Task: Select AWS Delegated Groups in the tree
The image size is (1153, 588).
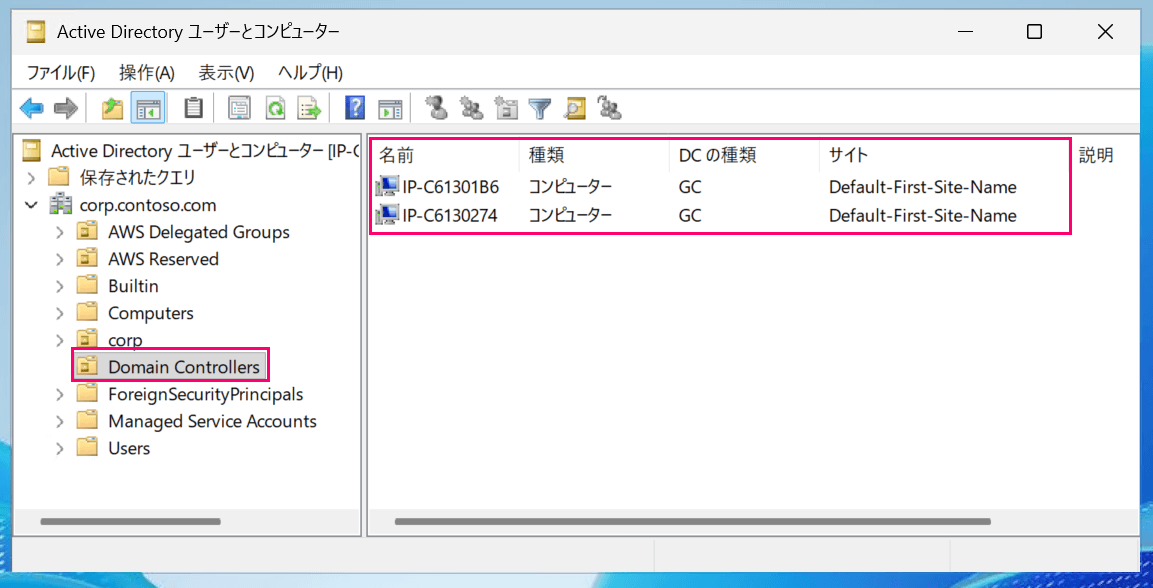Action: [199, 232]
